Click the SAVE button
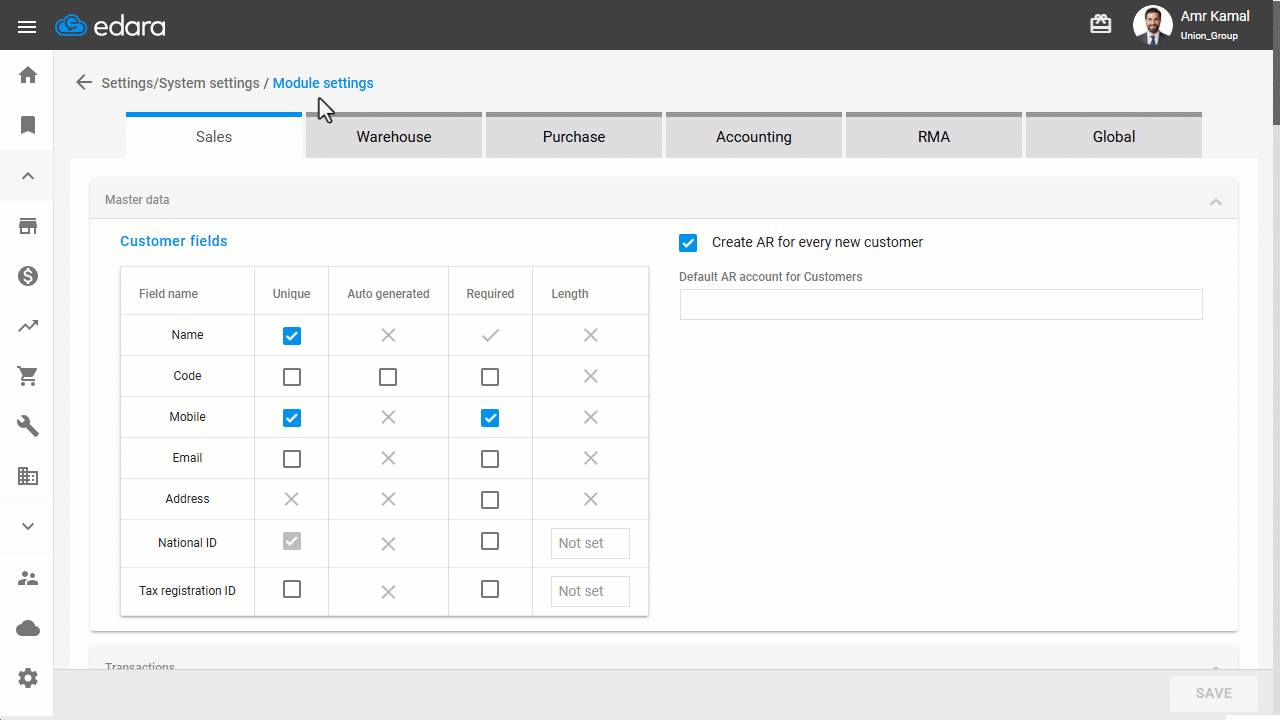 (1214, 693)
